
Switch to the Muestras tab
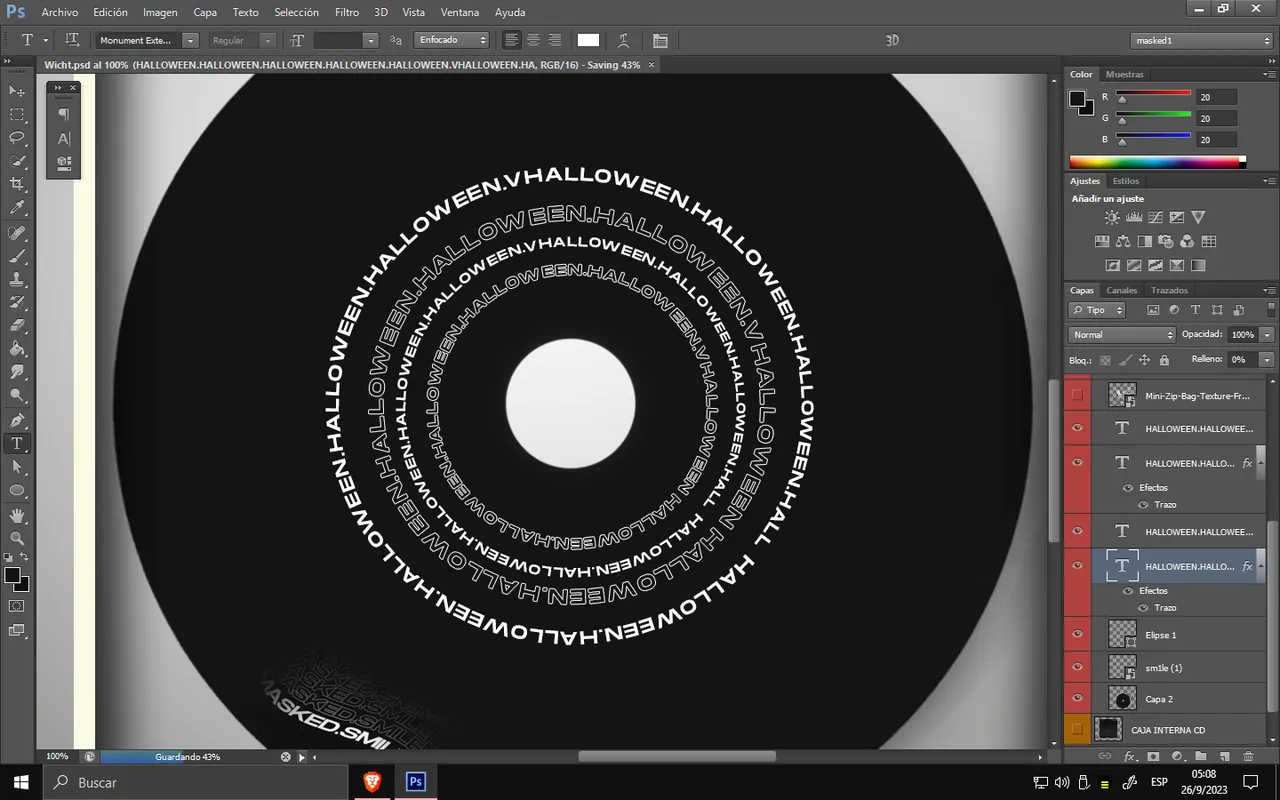1125,74
